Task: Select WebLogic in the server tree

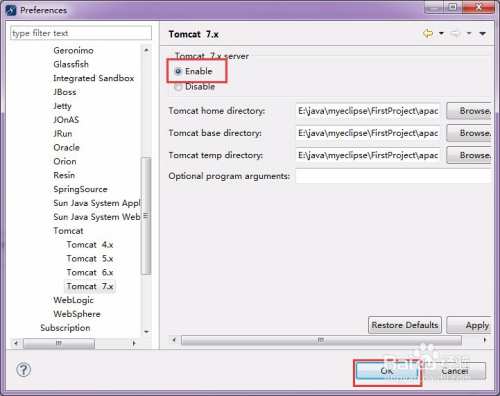Action: click(73, 300)
